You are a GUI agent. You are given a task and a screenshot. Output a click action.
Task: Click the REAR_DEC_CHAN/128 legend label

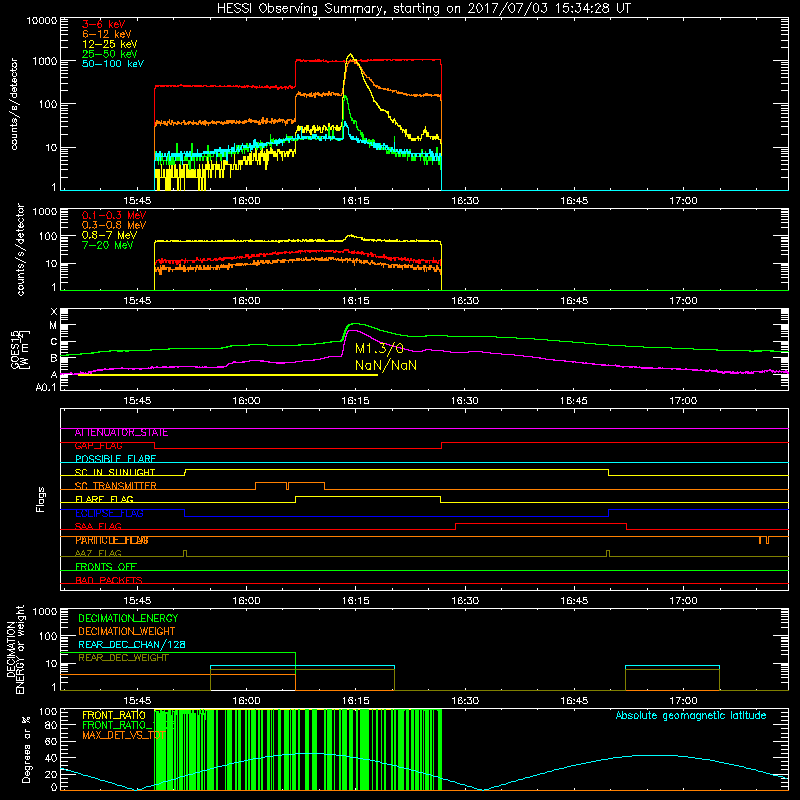pyautogui.click(x=132, y=645)
